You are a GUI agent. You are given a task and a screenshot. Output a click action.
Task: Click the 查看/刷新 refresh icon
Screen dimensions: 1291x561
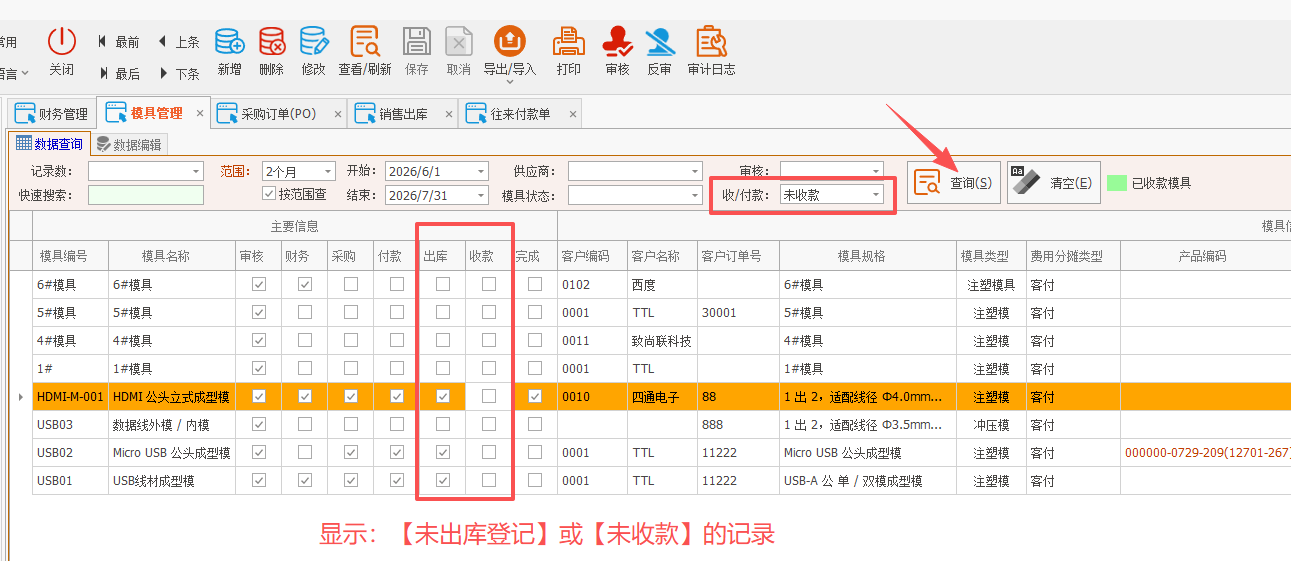[364, 42]
